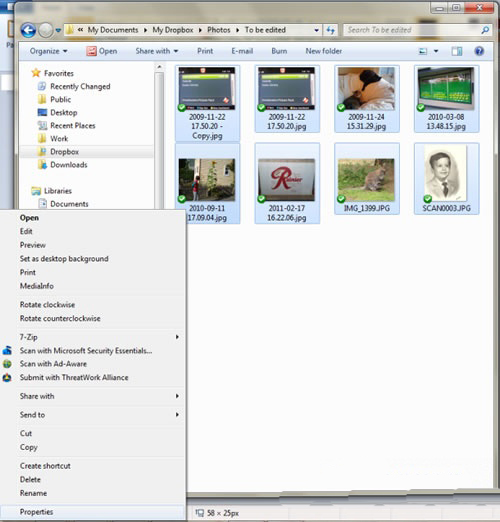This screenshot has height=522, width=500.
Task: Click Print in the toolbar
Action: pyautogui.click(x=205, y=51)
